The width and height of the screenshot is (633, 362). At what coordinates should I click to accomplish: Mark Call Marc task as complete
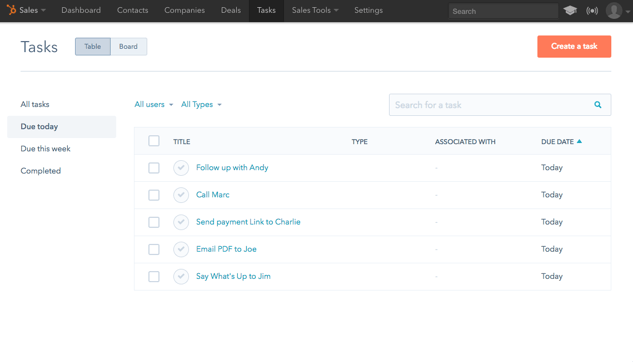point(181,195)
